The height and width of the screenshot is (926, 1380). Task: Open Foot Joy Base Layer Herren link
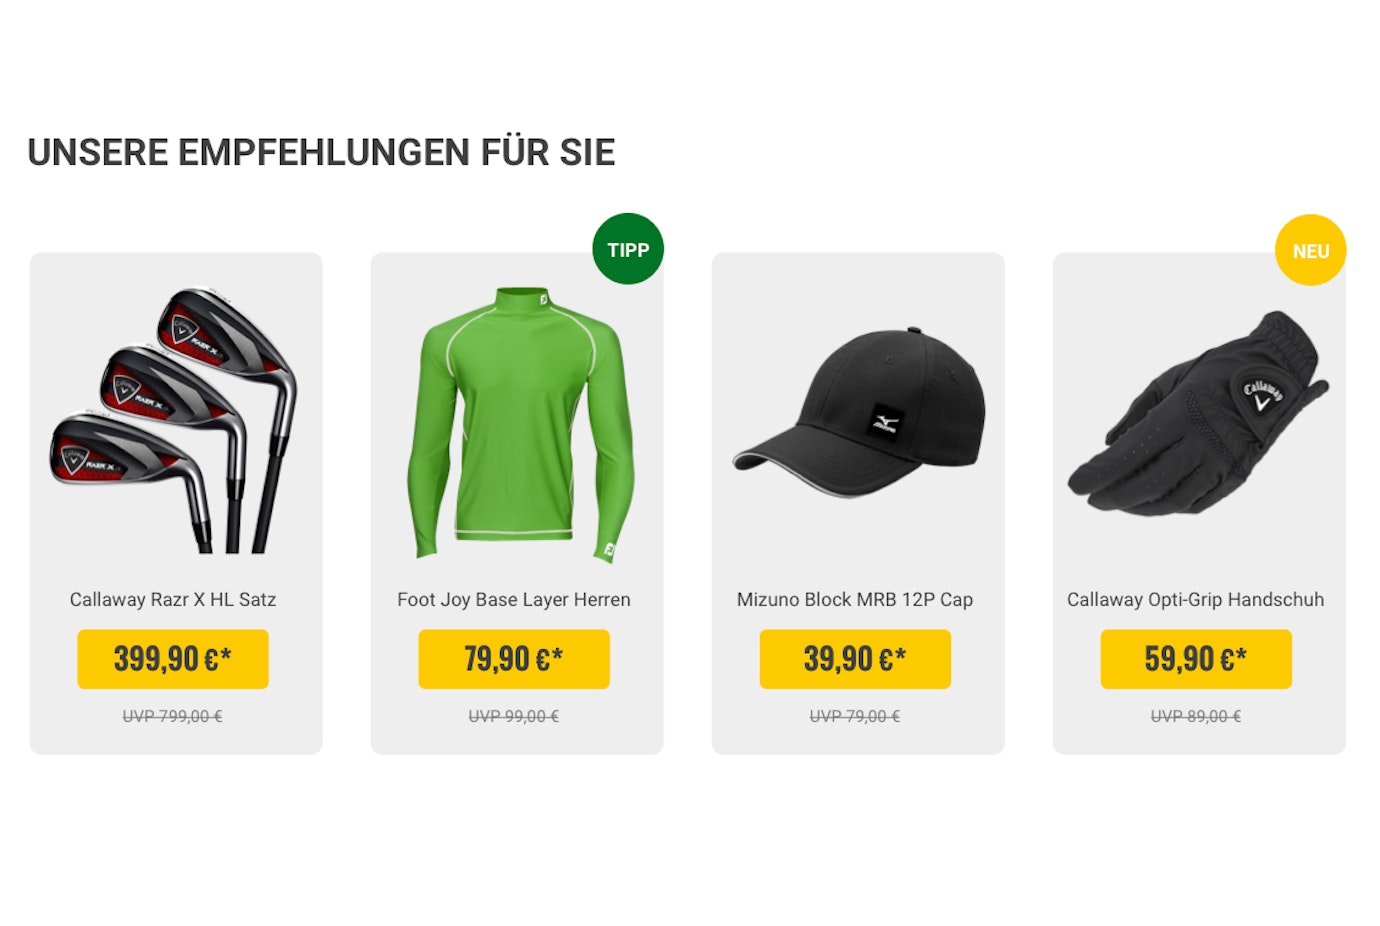(x=514, y=599)
